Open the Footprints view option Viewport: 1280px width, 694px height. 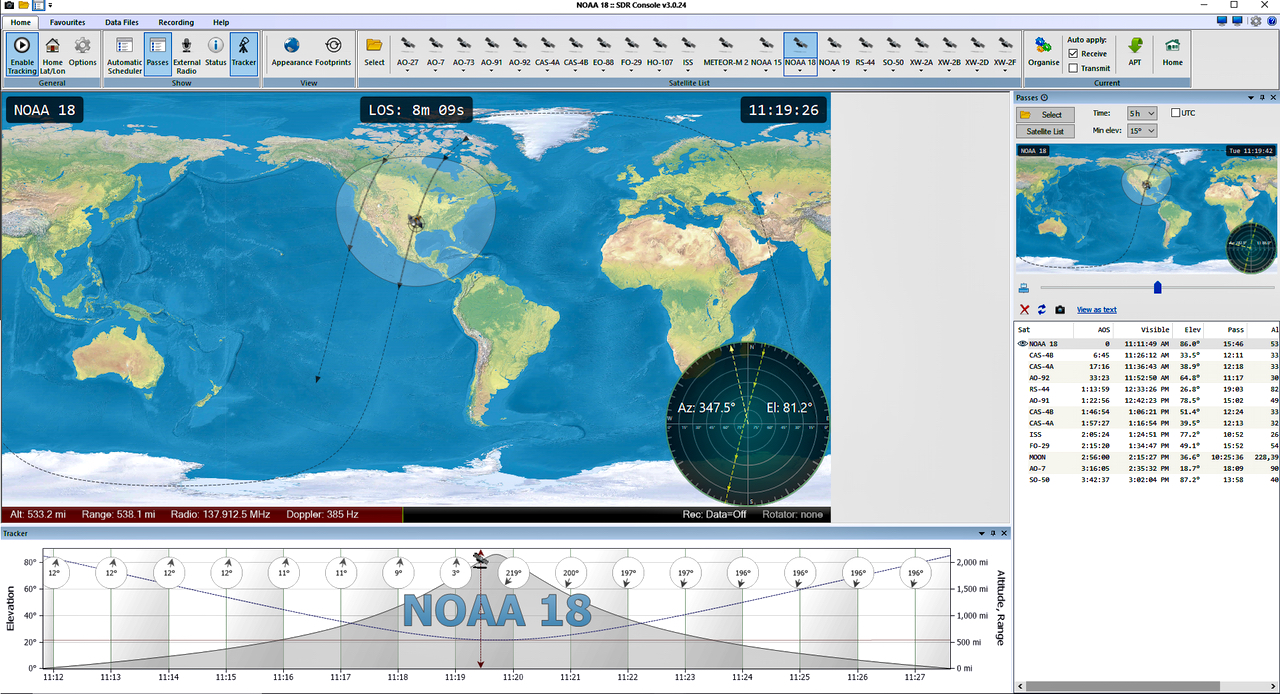point(333,53)
